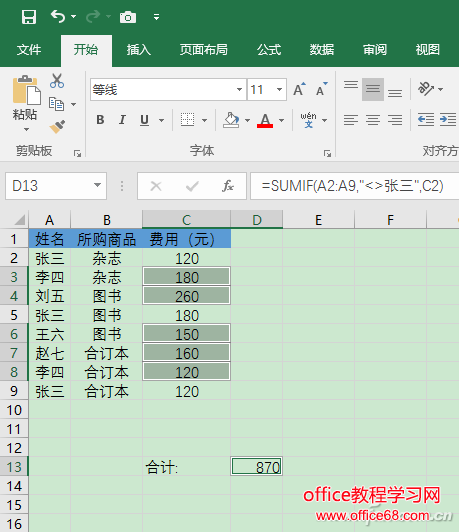Viewport: 459px width, 532px height.
Task: Apply cell borders icon
Action: (188, 120)
